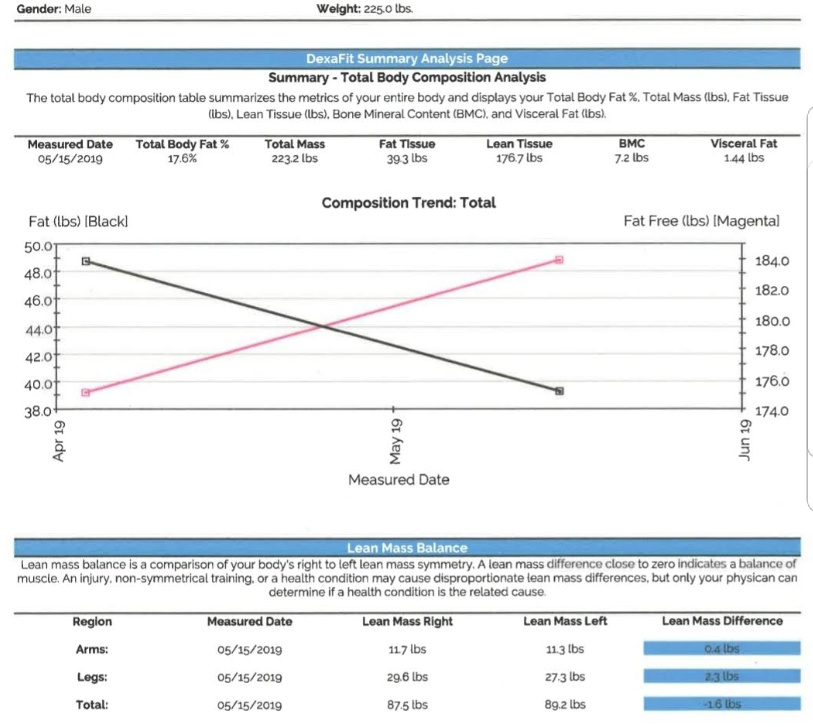Click the blue Total -1.6 lbs difference bar
This screenshot has width=813, height=727.
(720, 704)
